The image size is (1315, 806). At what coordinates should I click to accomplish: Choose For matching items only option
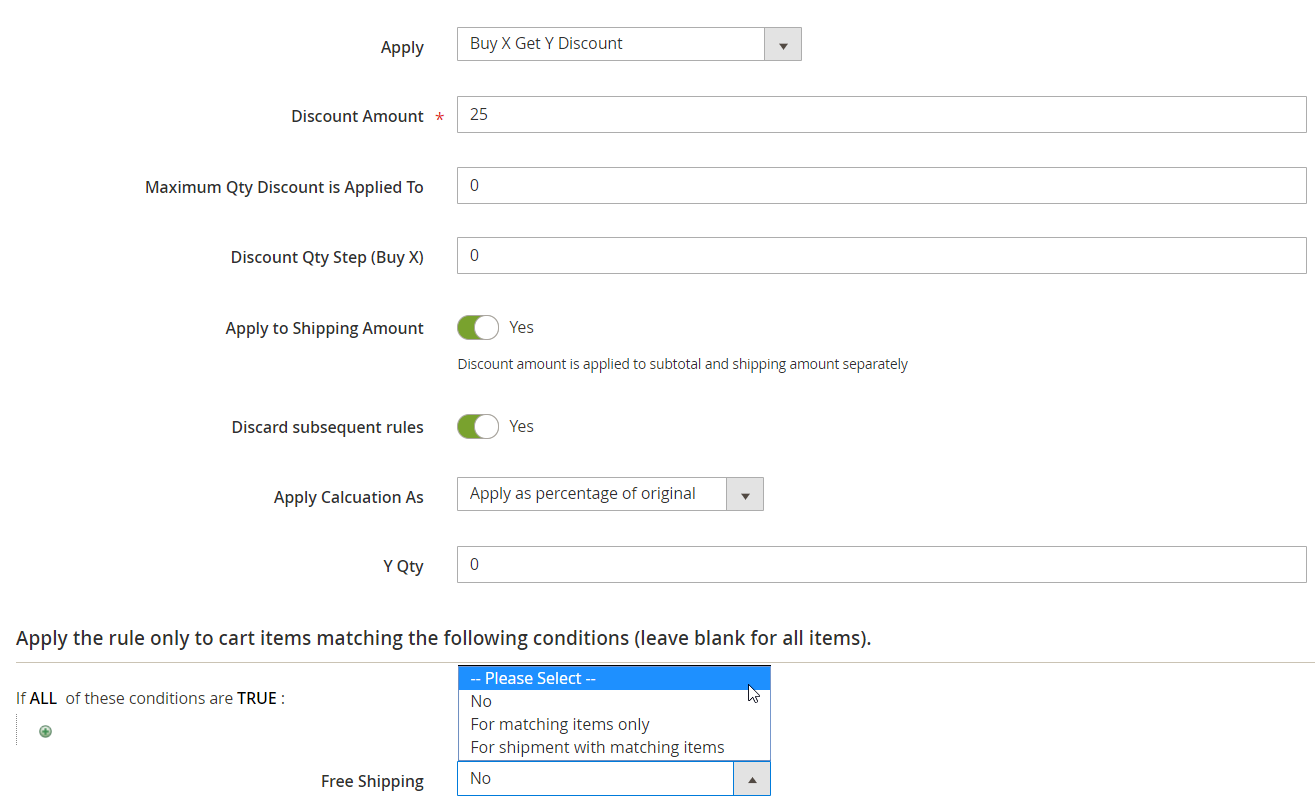pos(614,724)
